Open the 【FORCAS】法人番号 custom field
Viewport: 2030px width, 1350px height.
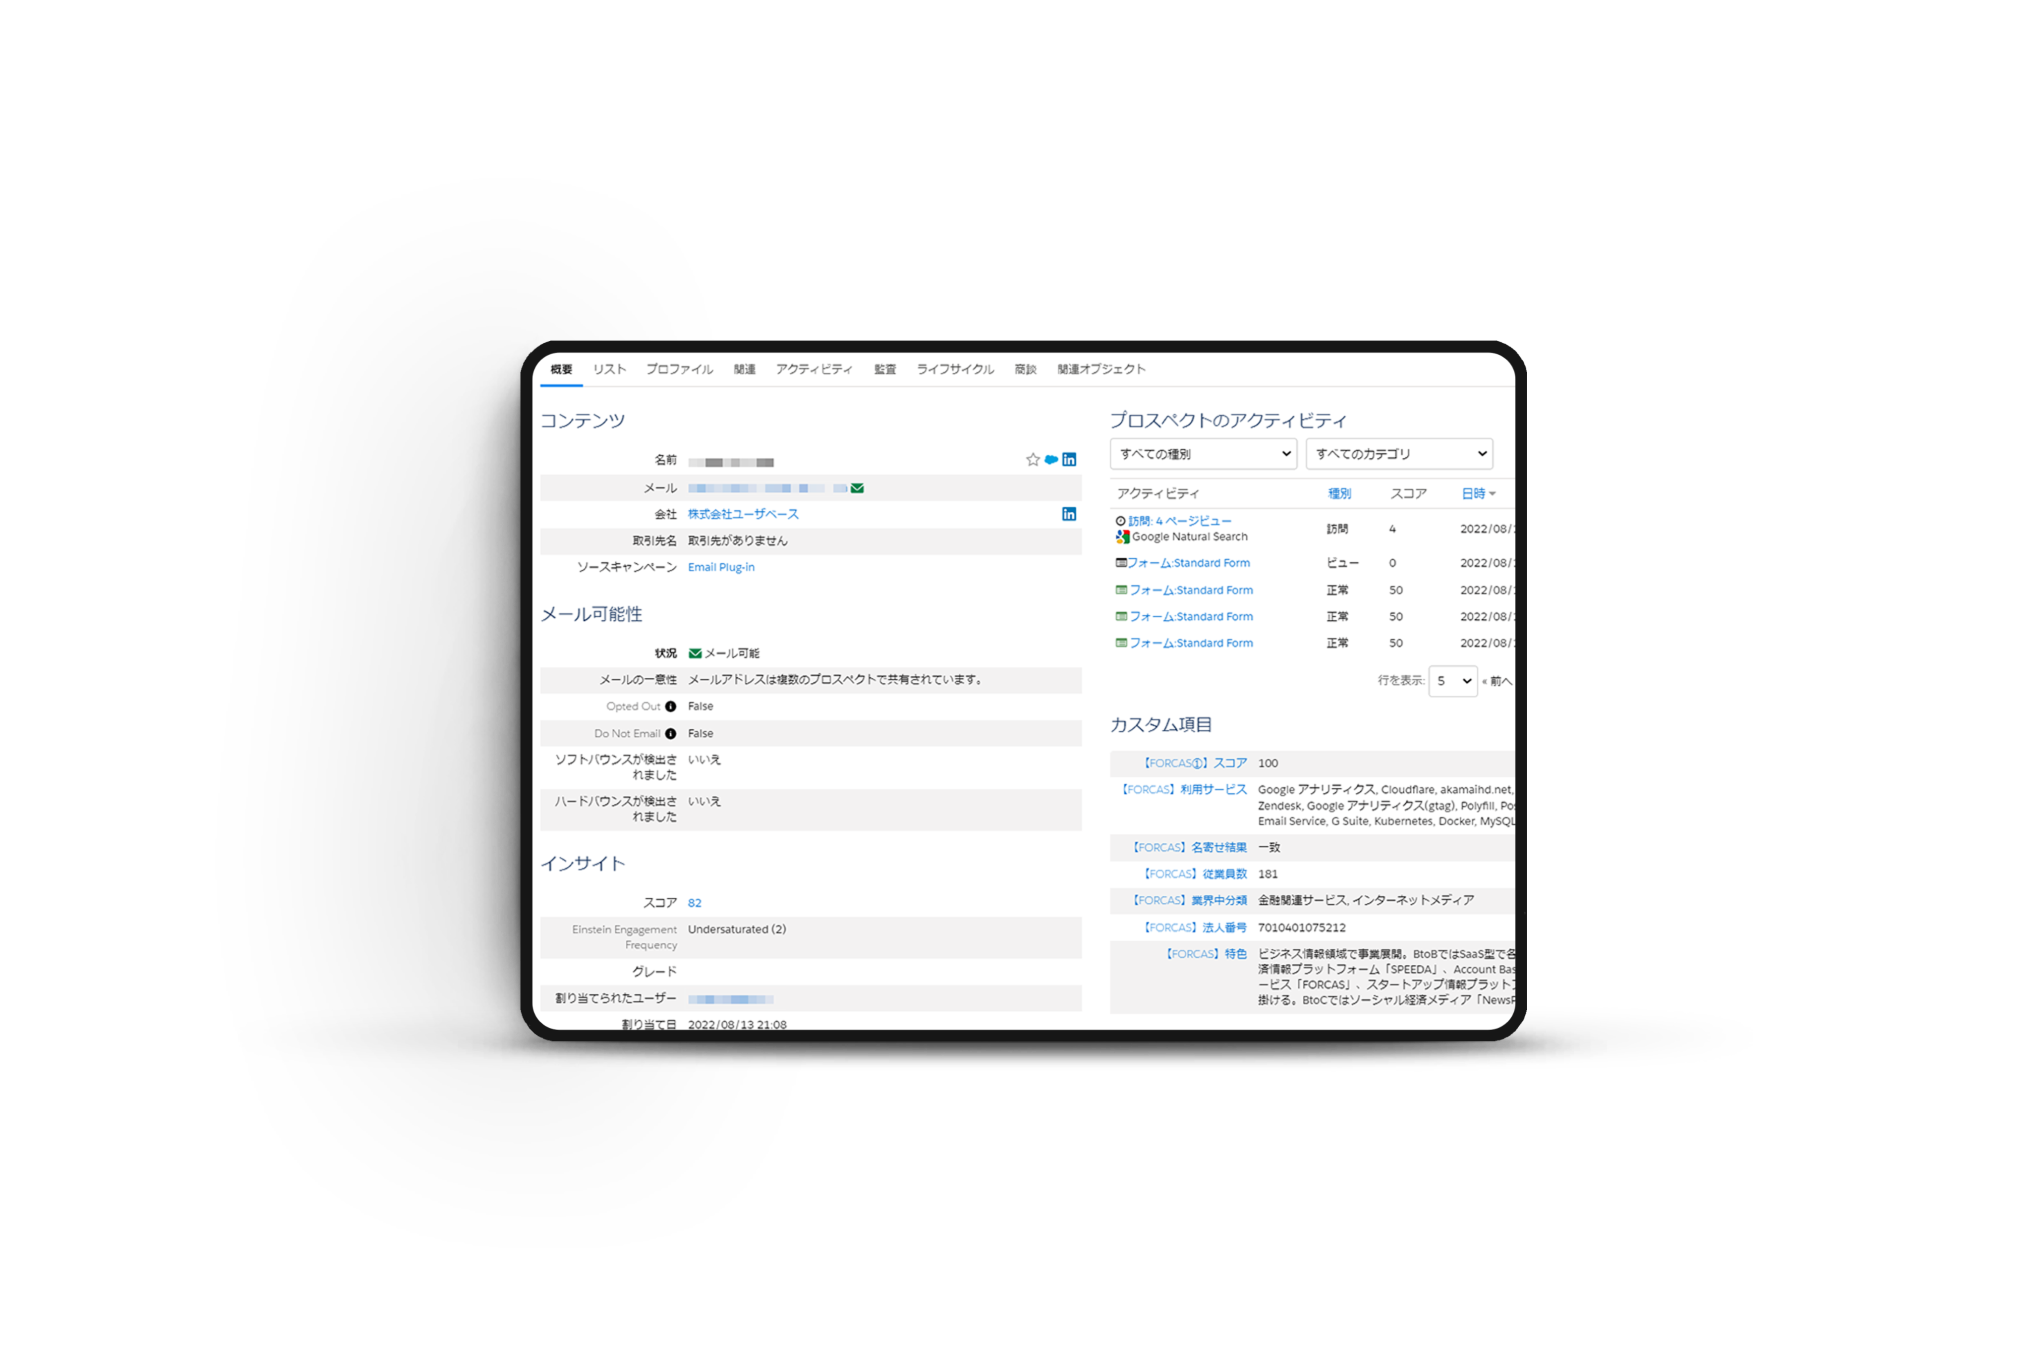pyautogui.click(x=1193, y=928)
